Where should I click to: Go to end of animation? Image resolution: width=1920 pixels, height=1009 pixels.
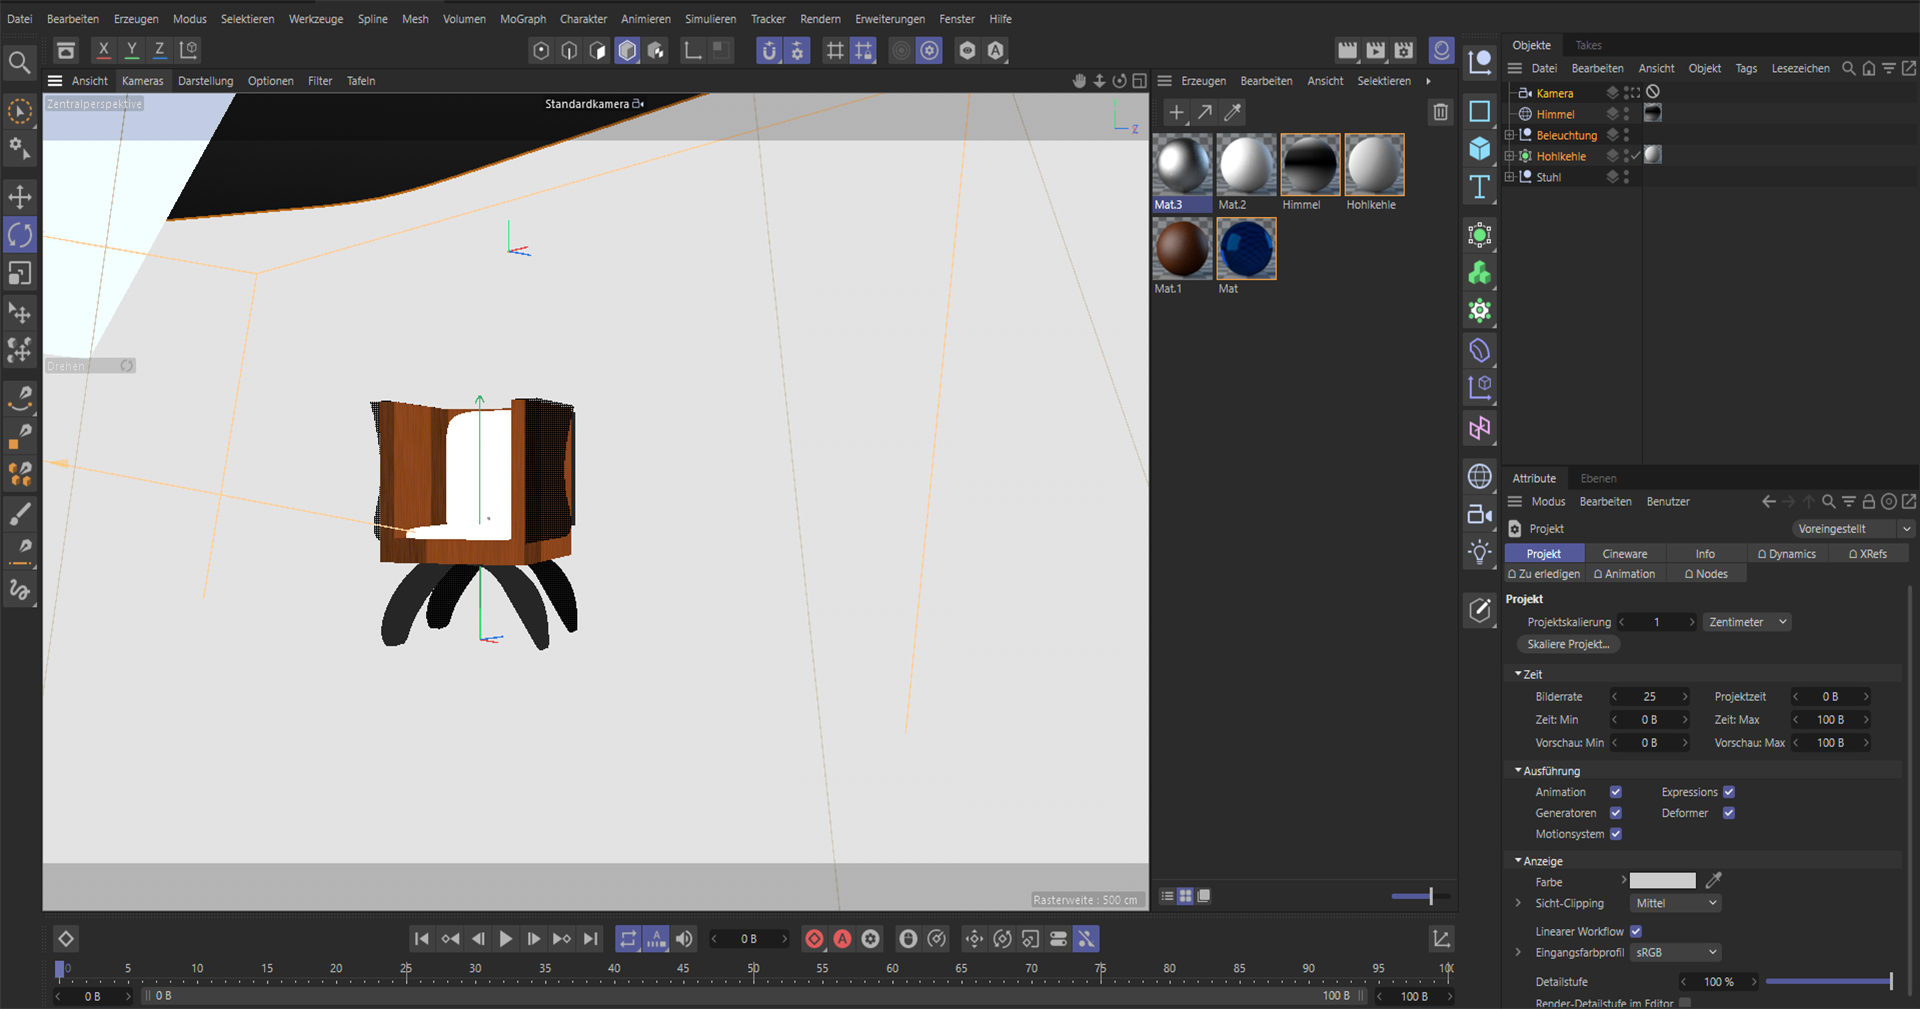pos(590,939)
